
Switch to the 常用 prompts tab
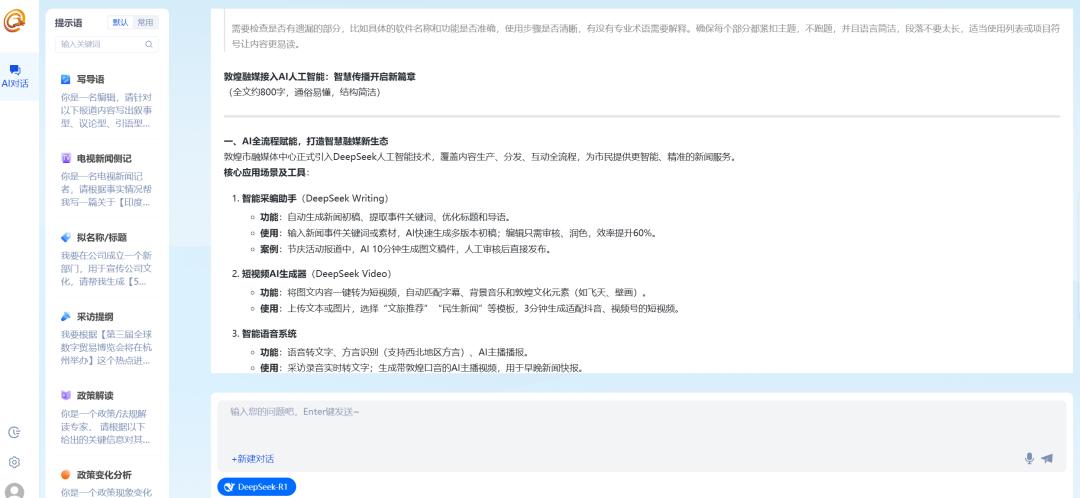click(145, 23)
